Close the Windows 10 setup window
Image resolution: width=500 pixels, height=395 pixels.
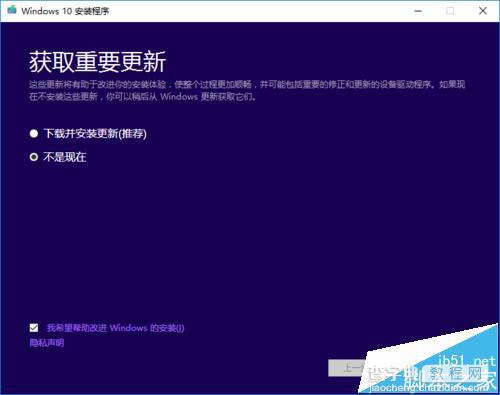click(x=483, y=11)
